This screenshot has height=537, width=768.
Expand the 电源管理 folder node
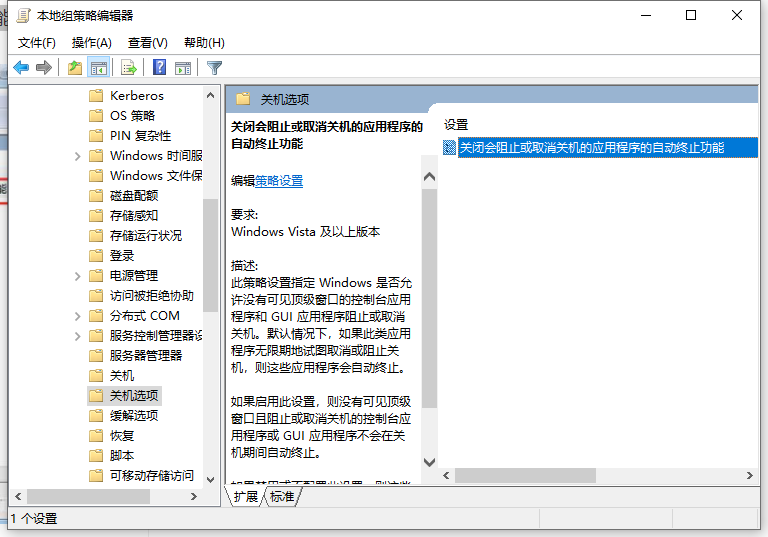78,276
